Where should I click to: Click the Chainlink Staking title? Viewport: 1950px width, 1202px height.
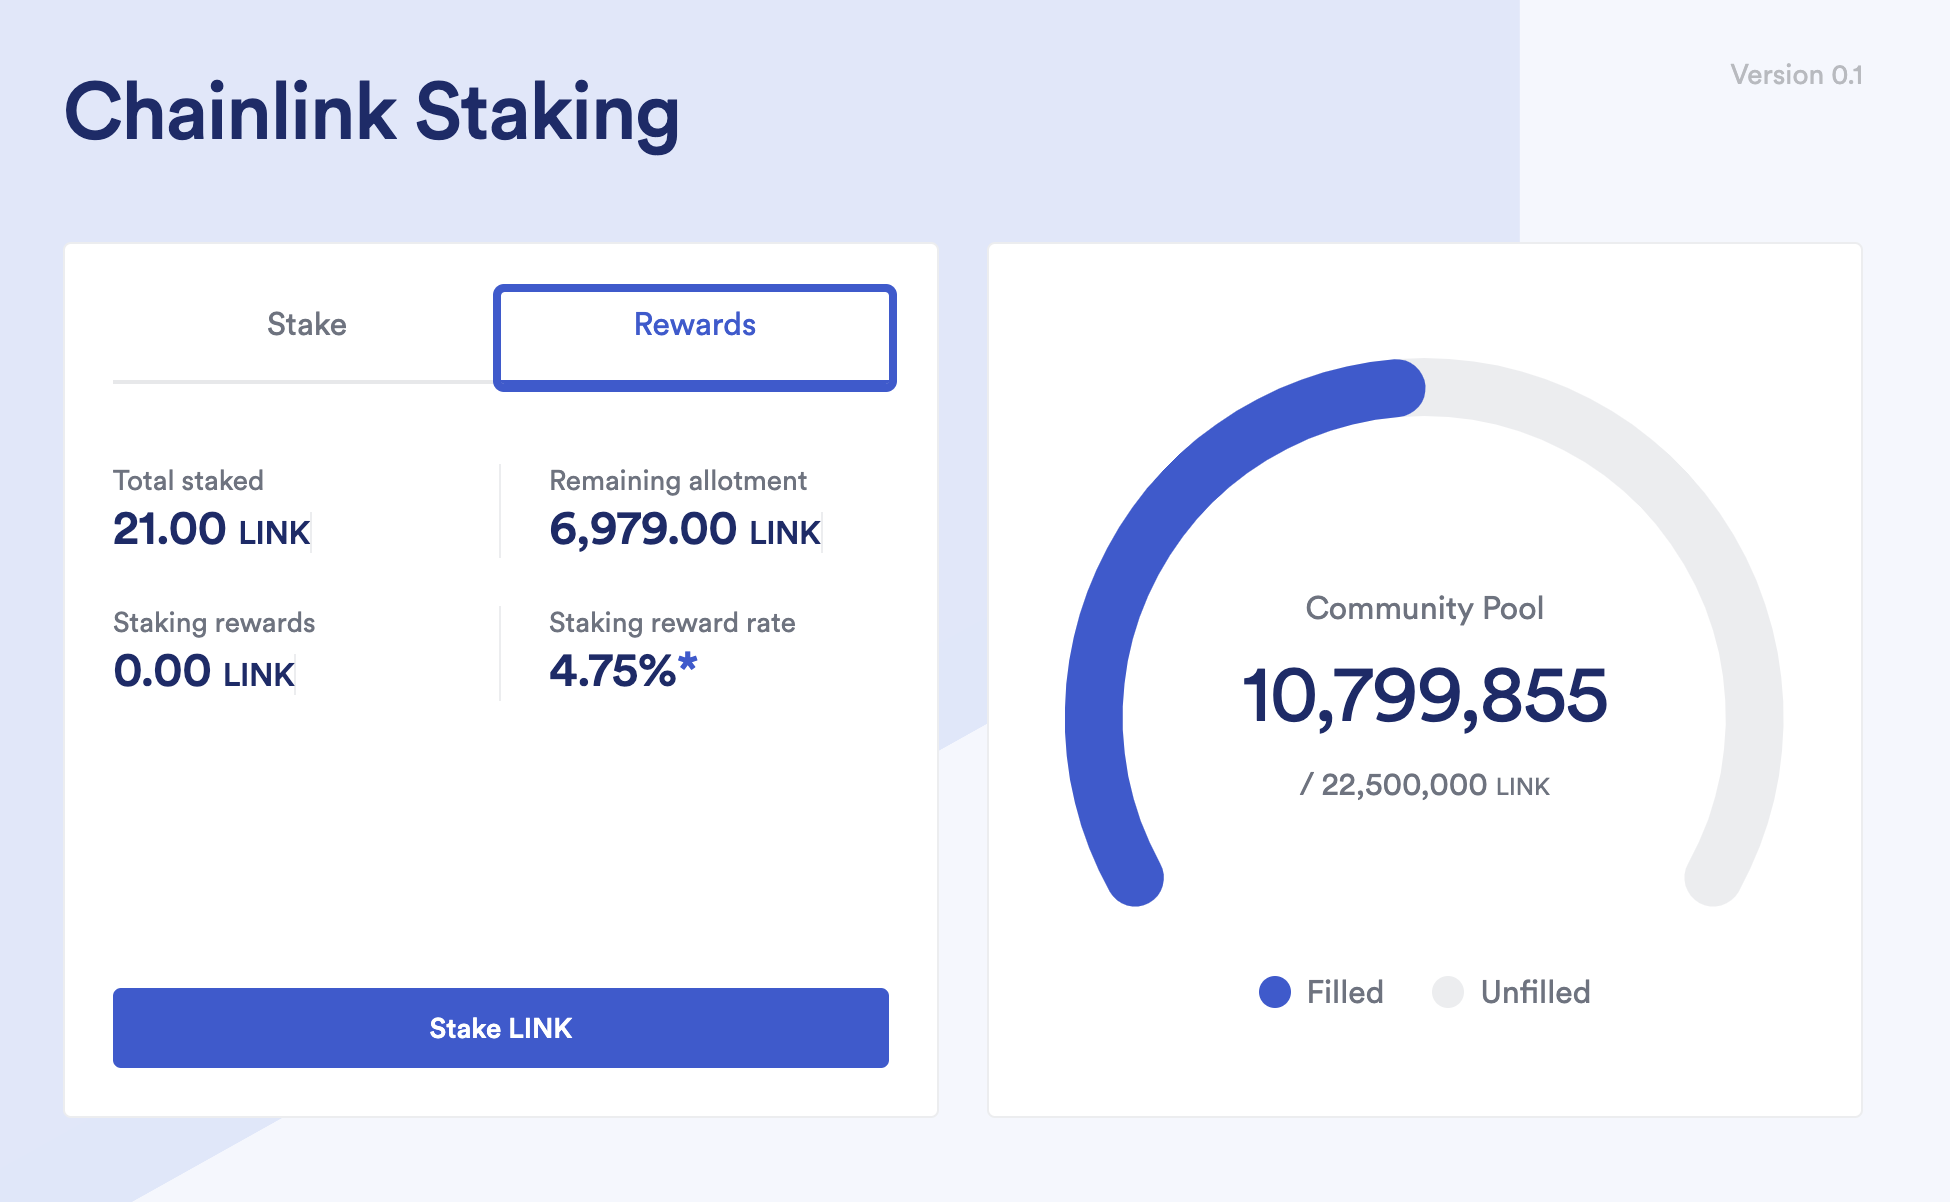pos(372,112)
